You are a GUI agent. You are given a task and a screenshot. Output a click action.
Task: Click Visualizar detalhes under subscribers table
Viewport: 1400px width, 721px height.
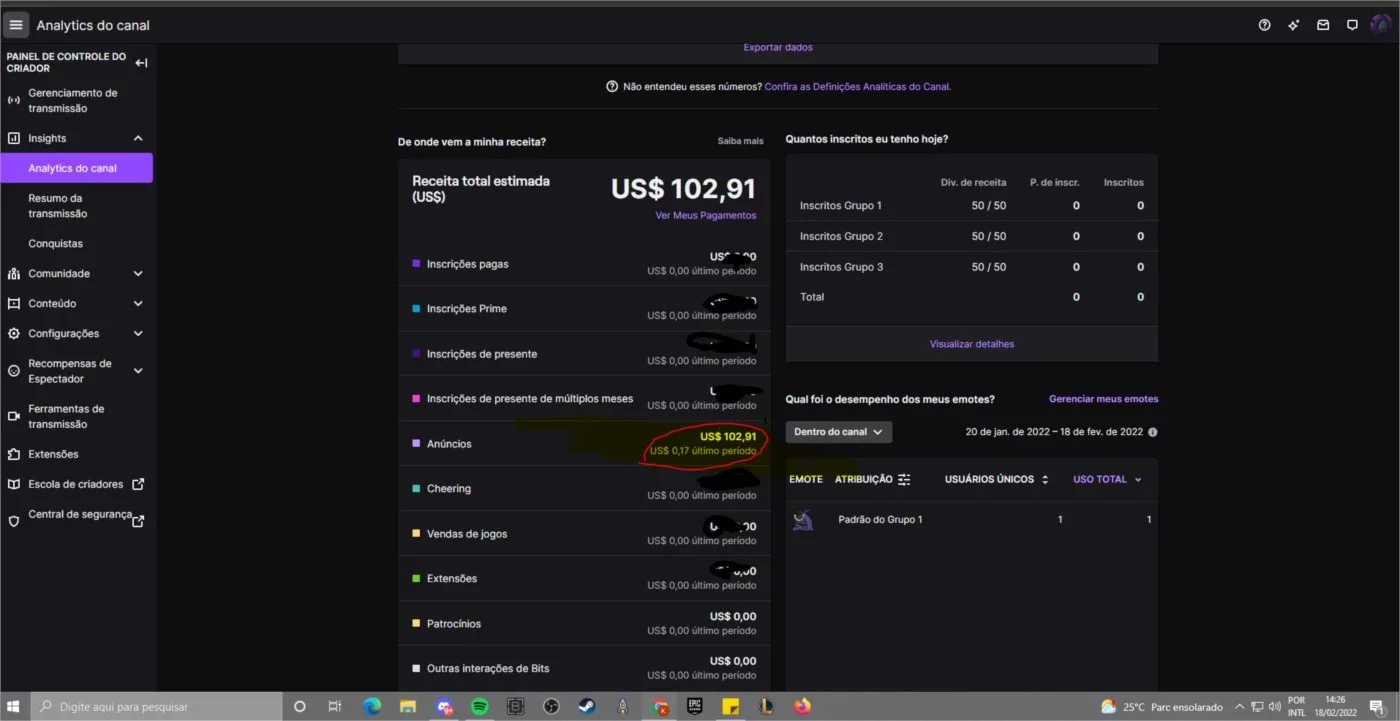(972, 344)
